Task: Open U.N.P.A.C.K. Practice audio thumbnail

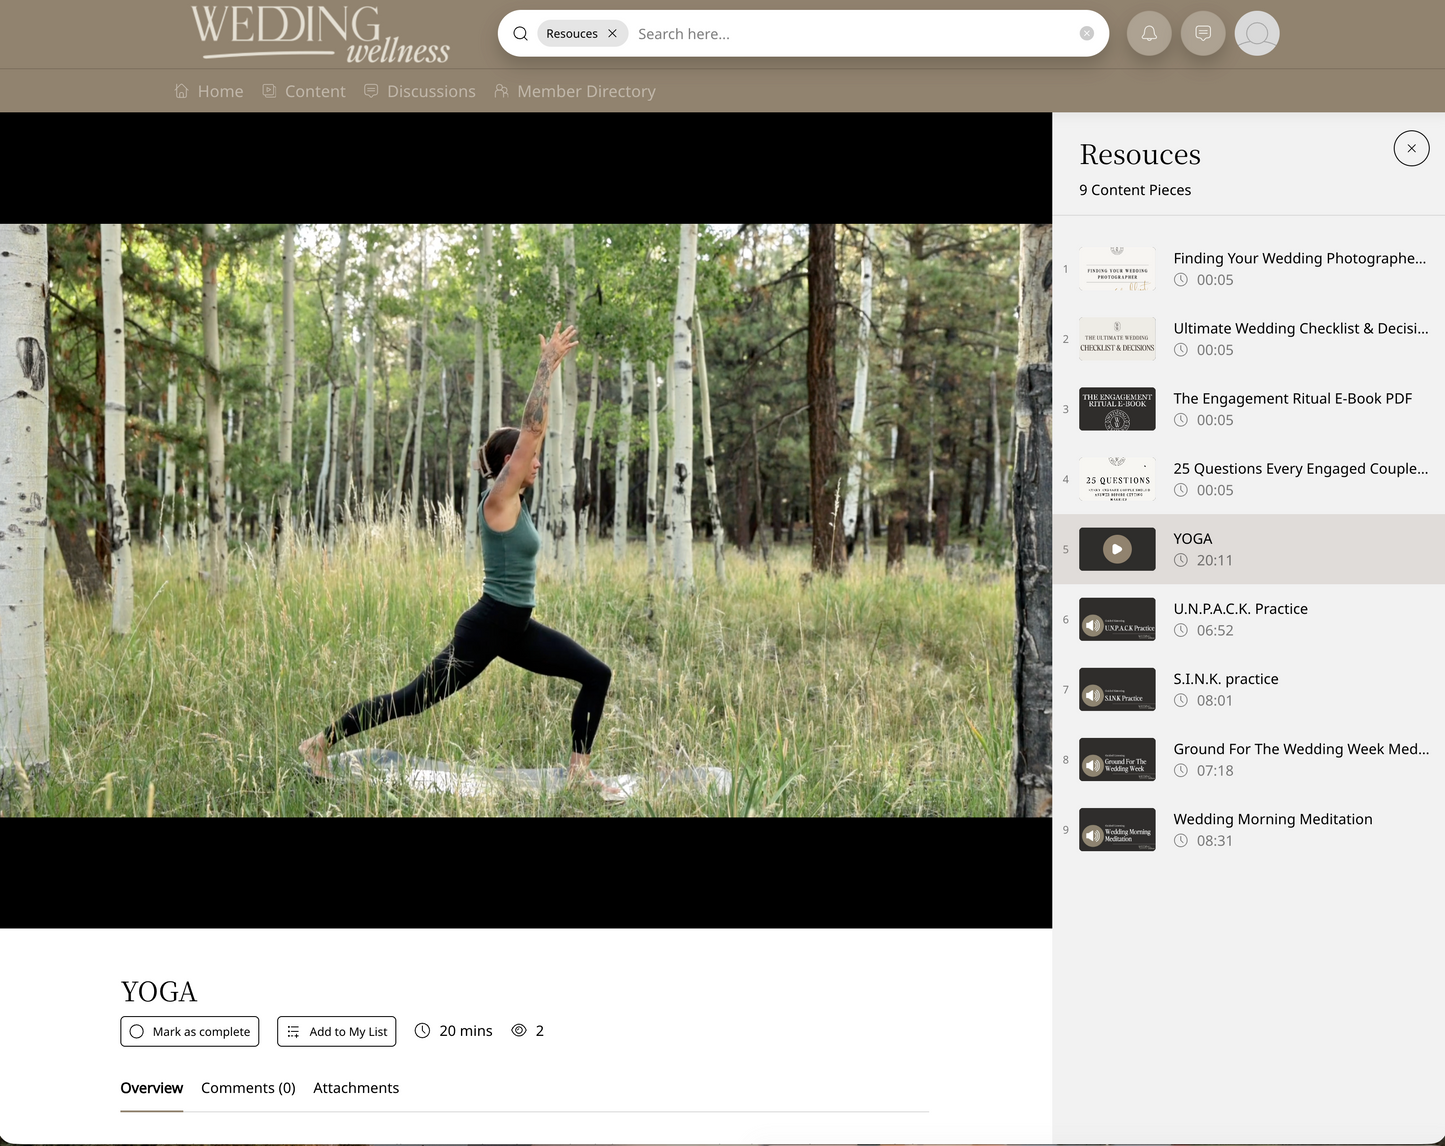Action: tap(1117, 619)
